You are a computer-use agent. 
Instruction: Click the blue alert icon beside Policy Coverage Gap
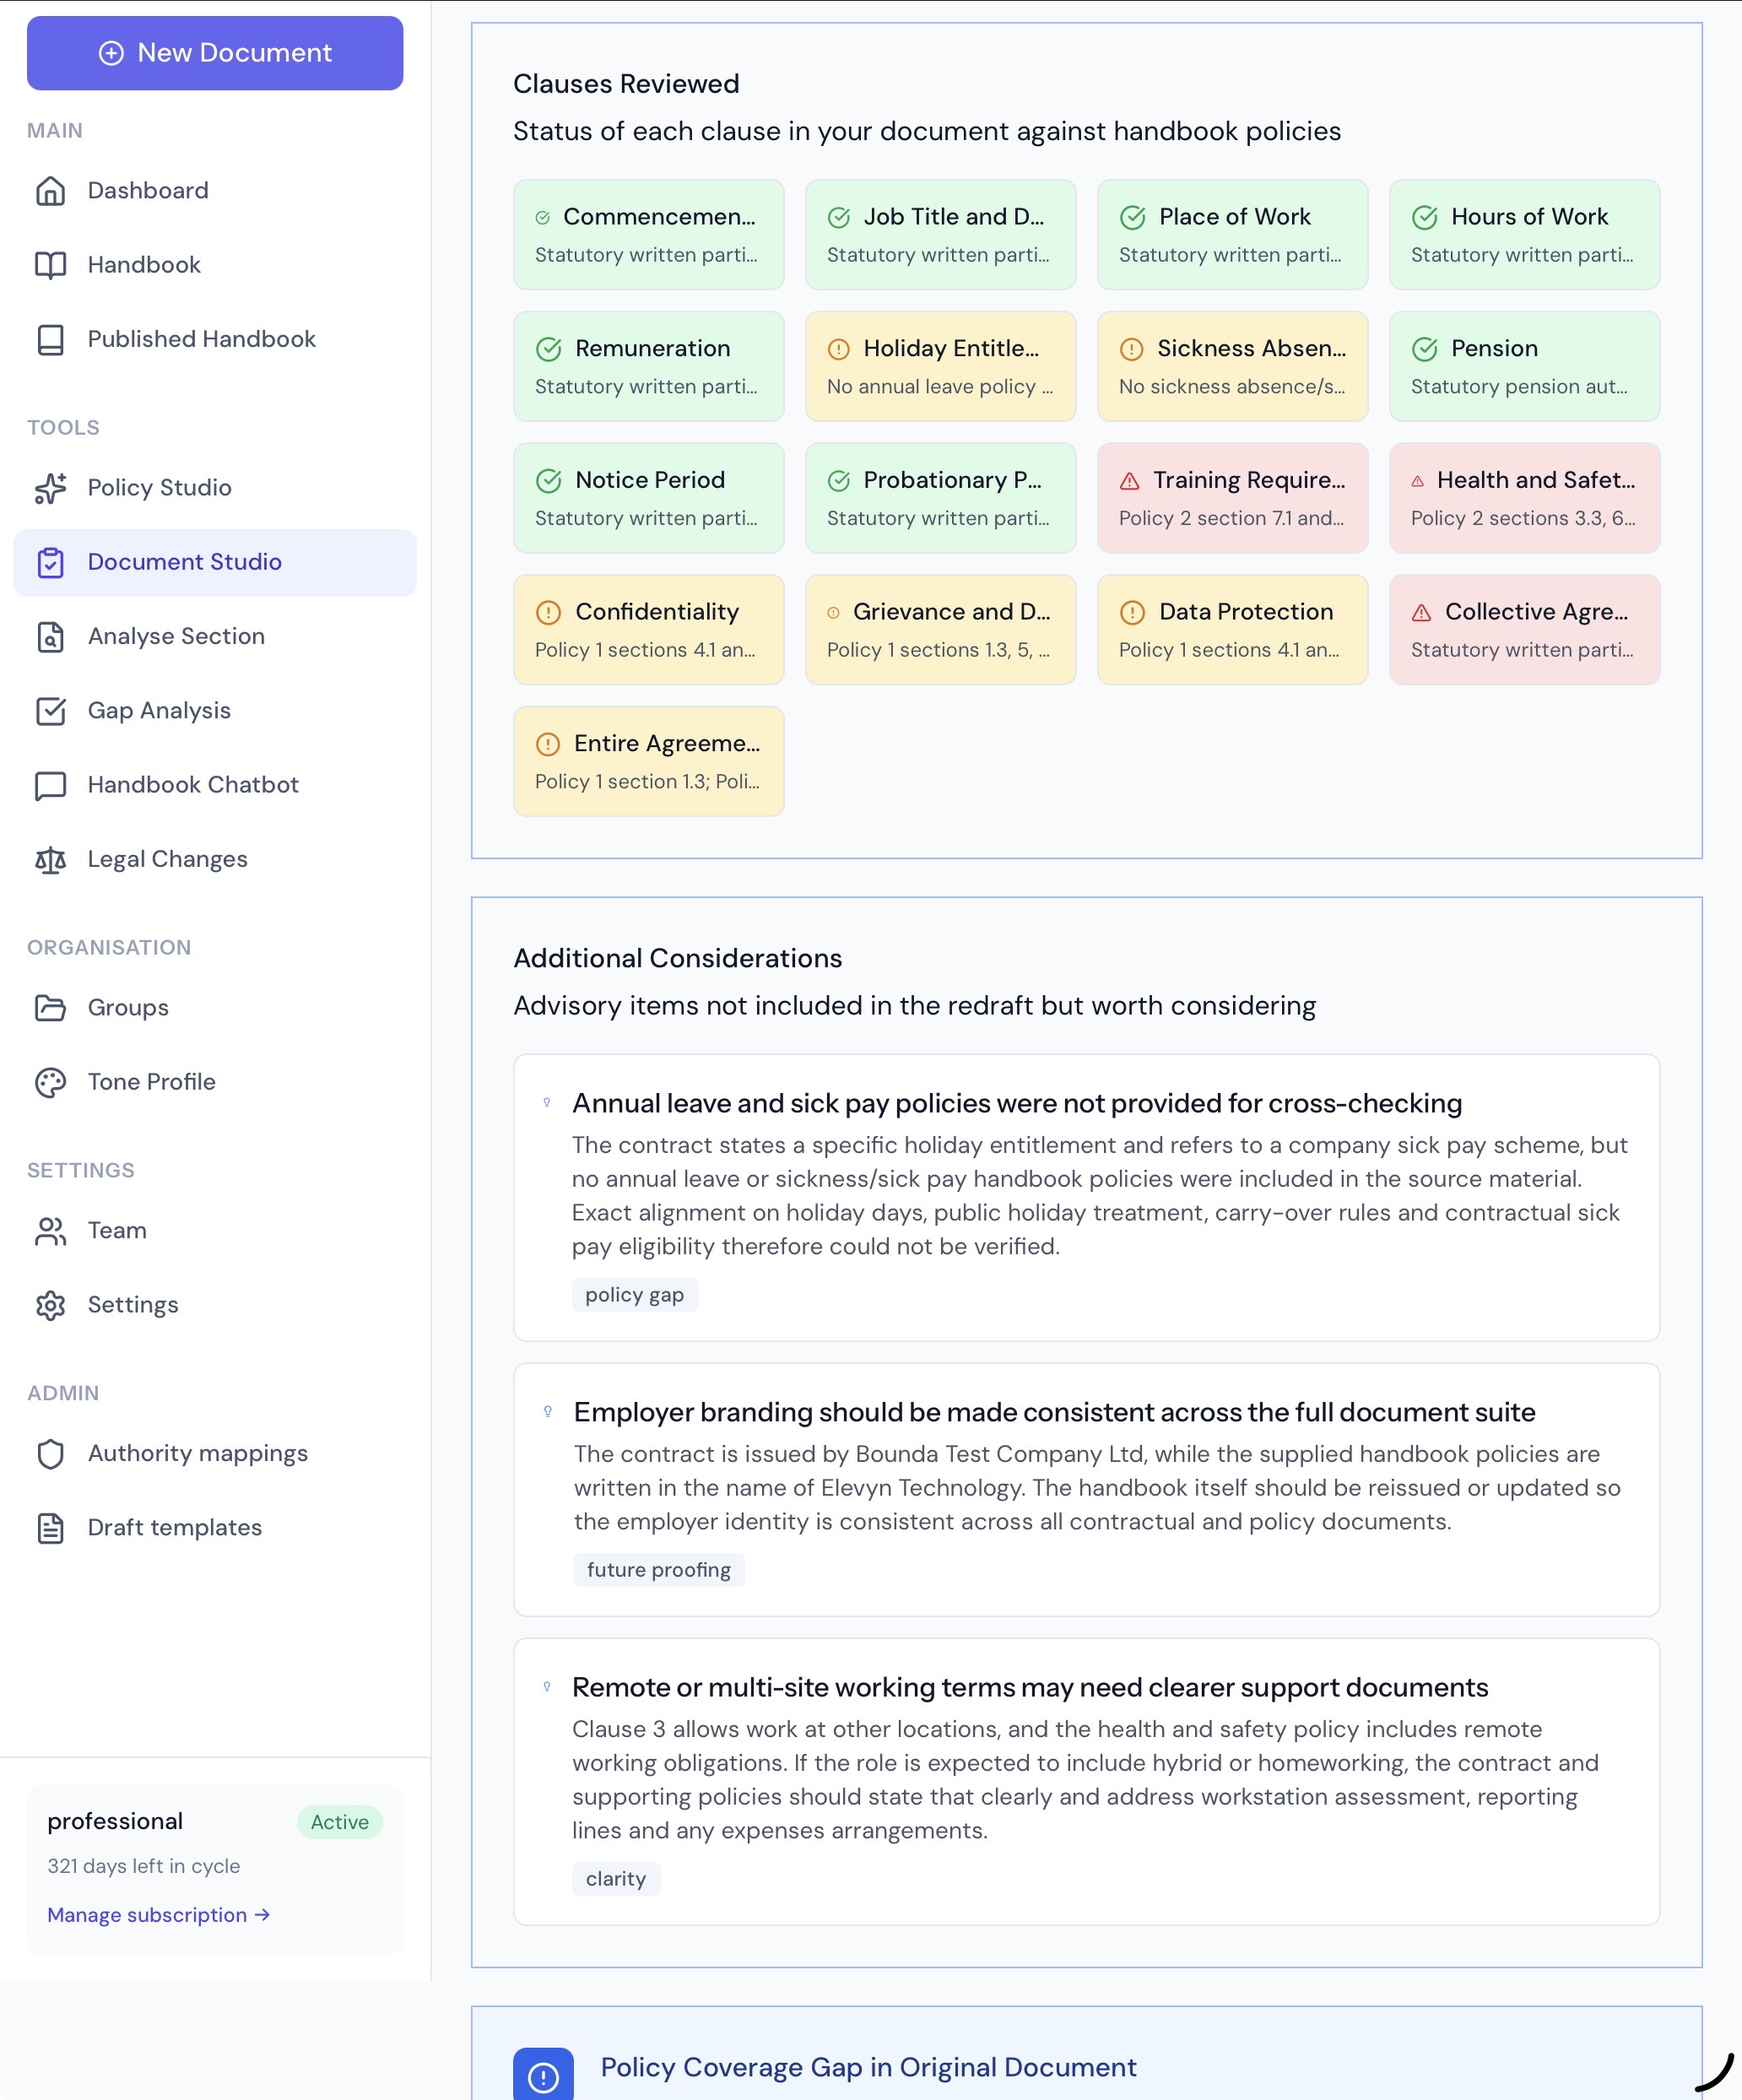(543, 2077)
